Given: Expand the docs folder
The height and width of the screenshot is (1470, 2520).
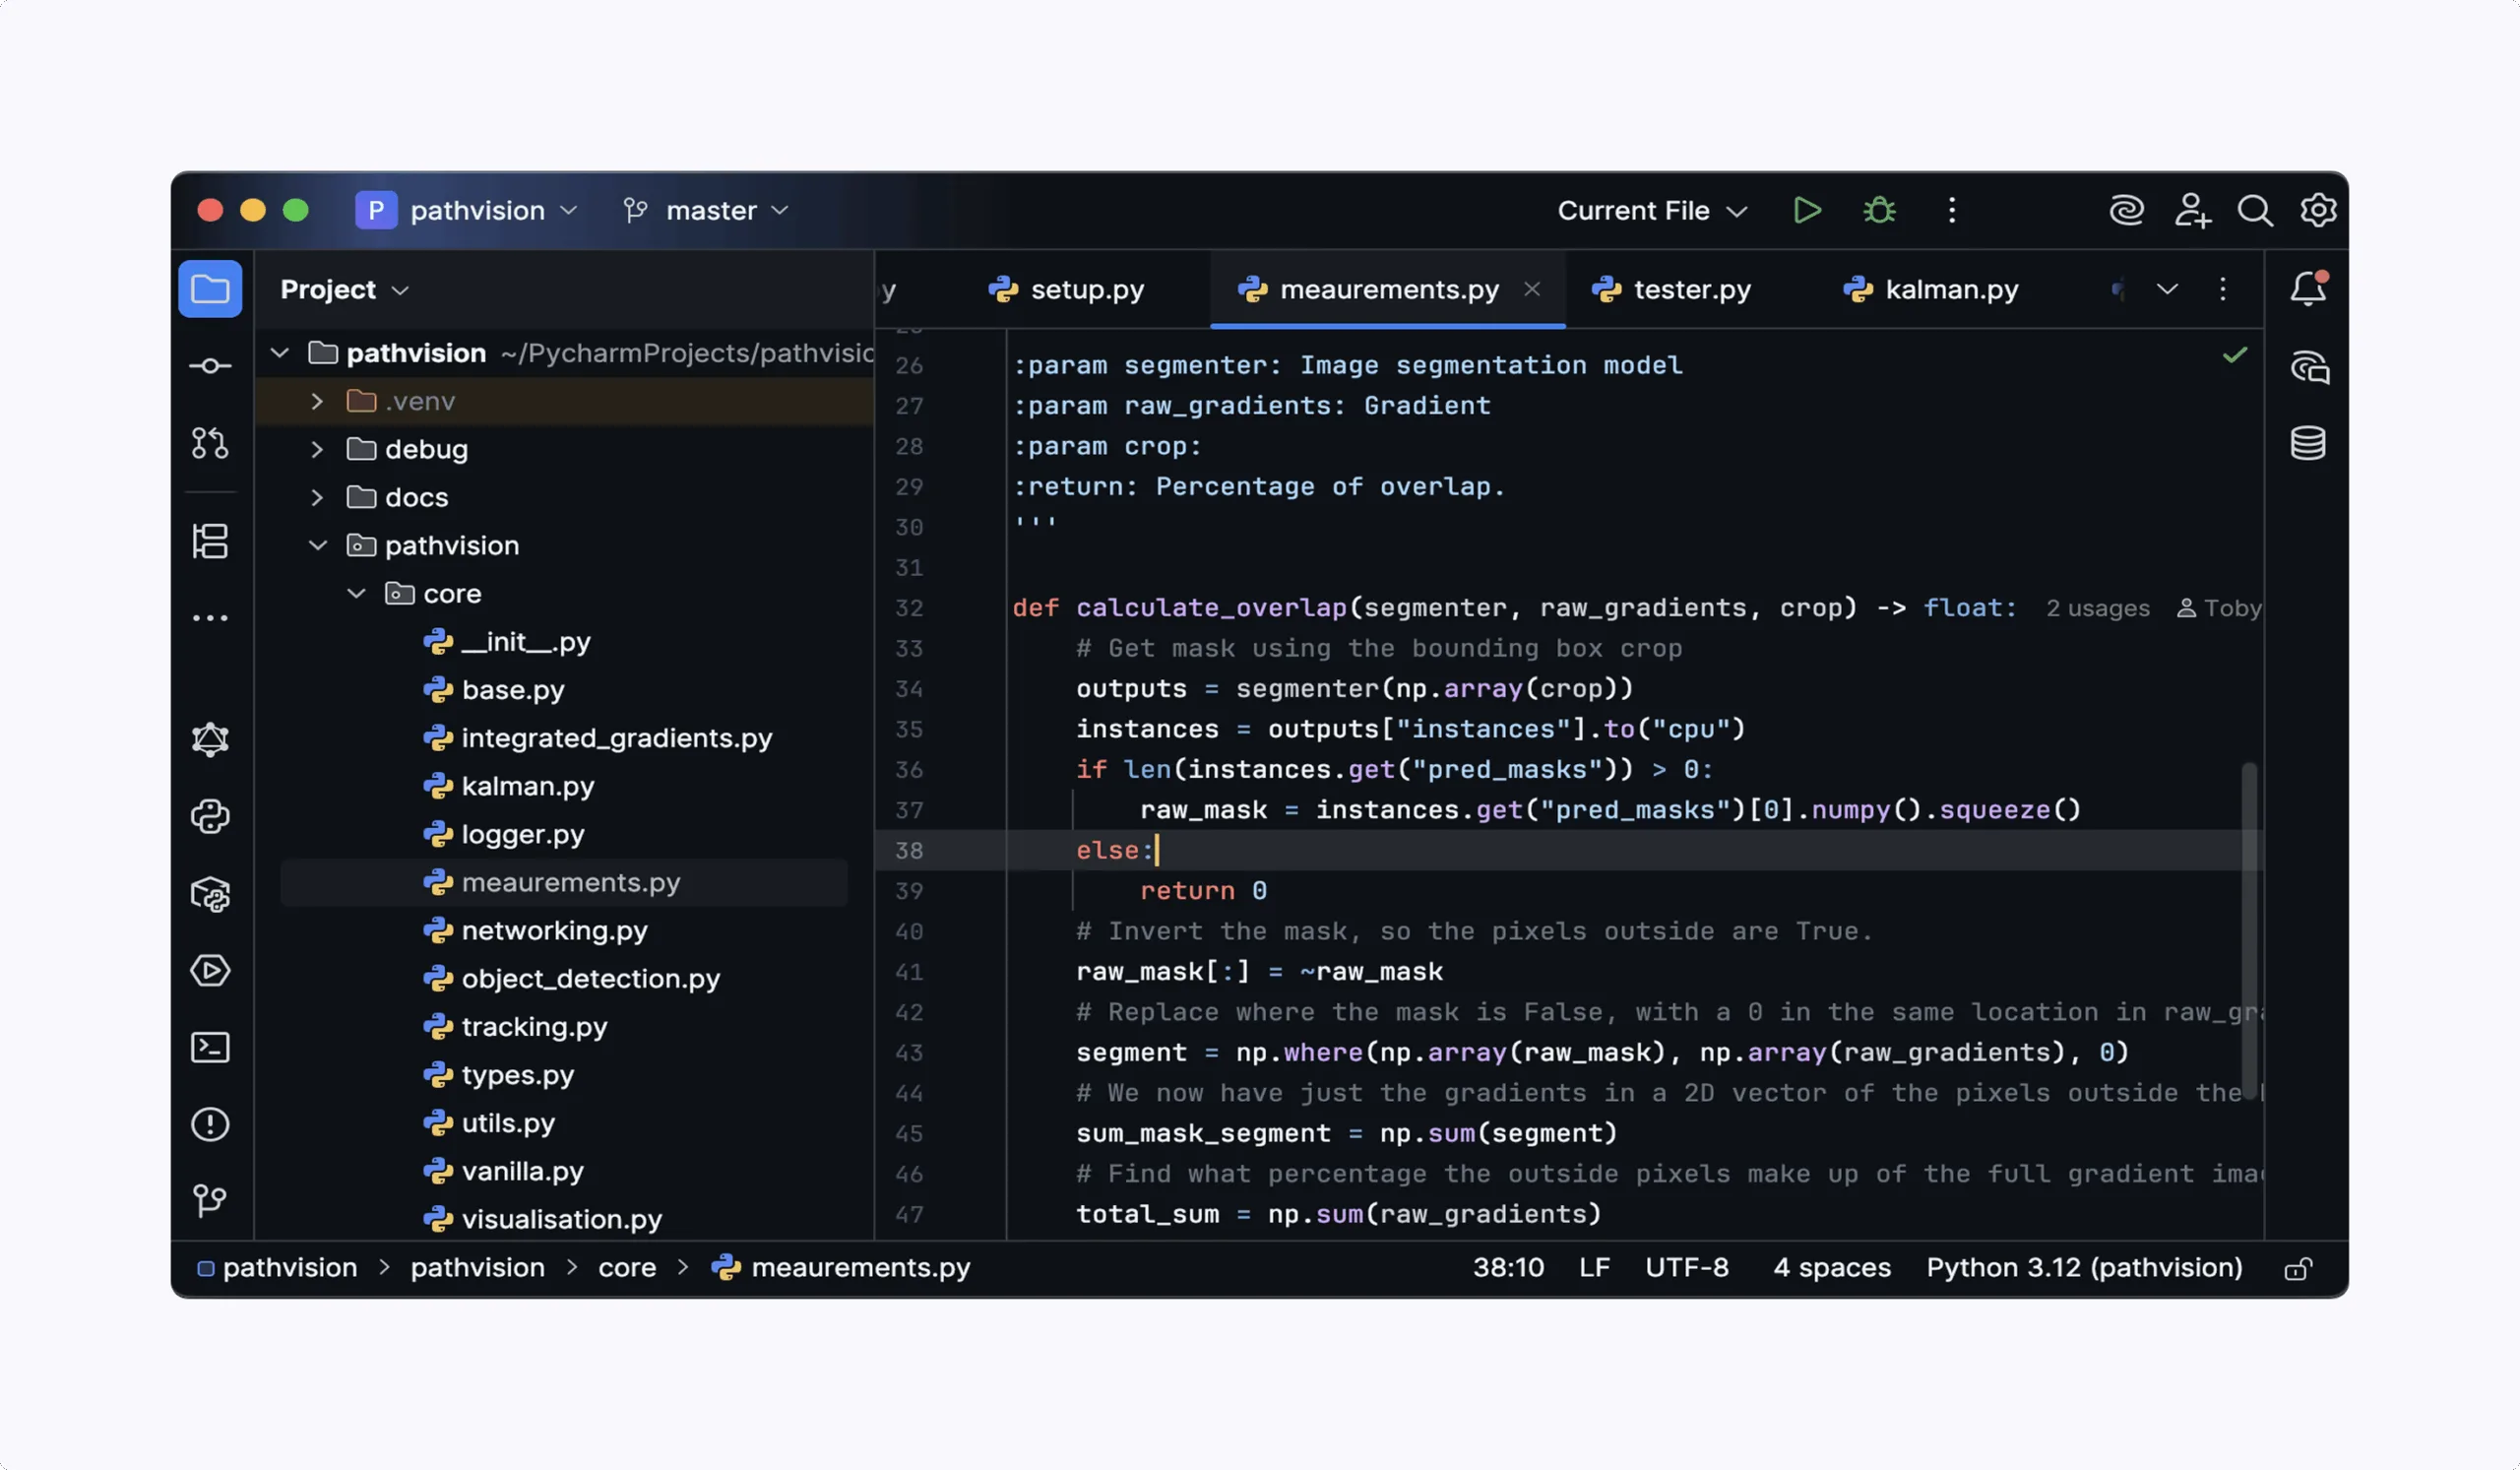Looking at the screenshot, I should (x=317, y=497).
